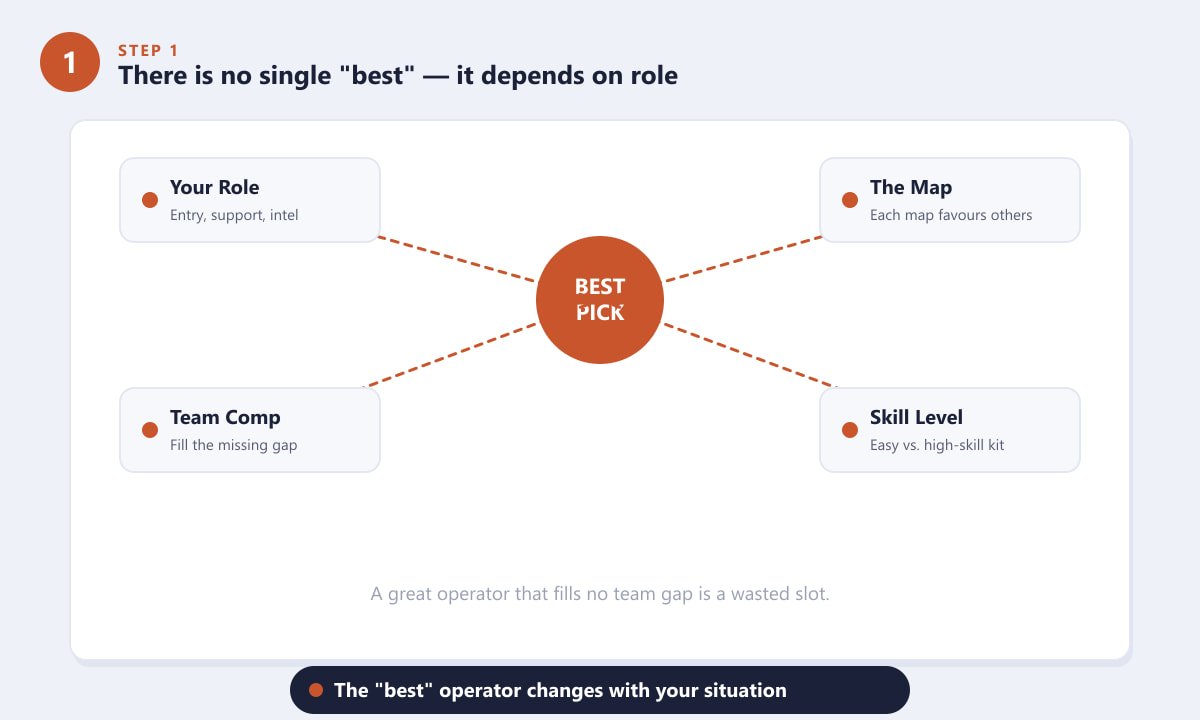The height and width of the screenshot is (720, 1200).
Task: Click the wasted slot caption sentence
Action: pyautogui.click(x=600, y=594)
